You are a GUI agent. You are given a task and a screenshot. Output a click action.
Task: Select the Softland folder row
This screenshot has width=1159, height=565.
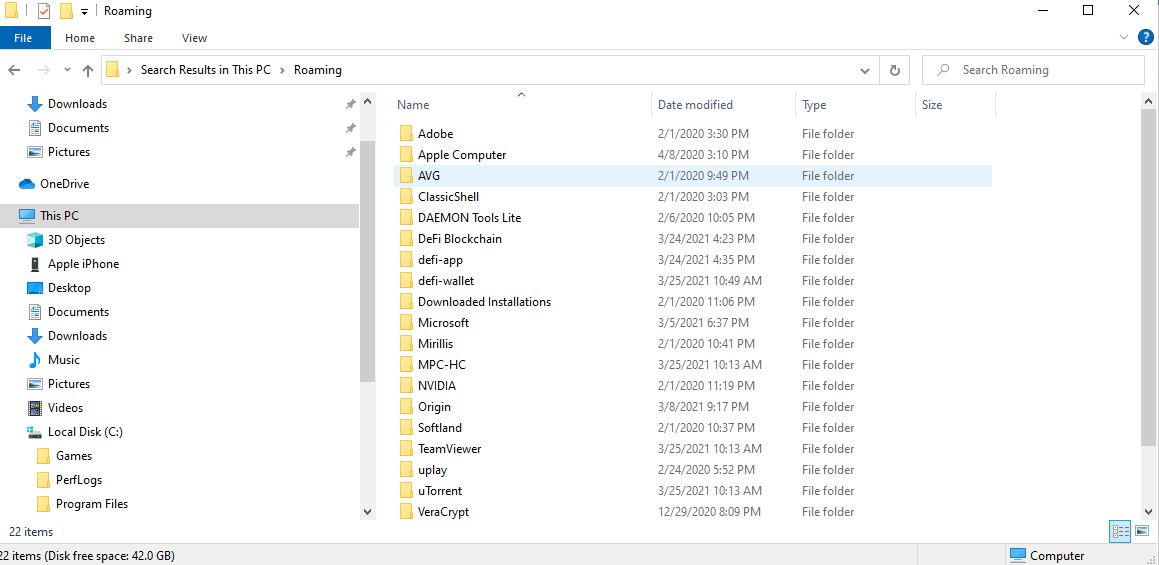coord(694,427)
